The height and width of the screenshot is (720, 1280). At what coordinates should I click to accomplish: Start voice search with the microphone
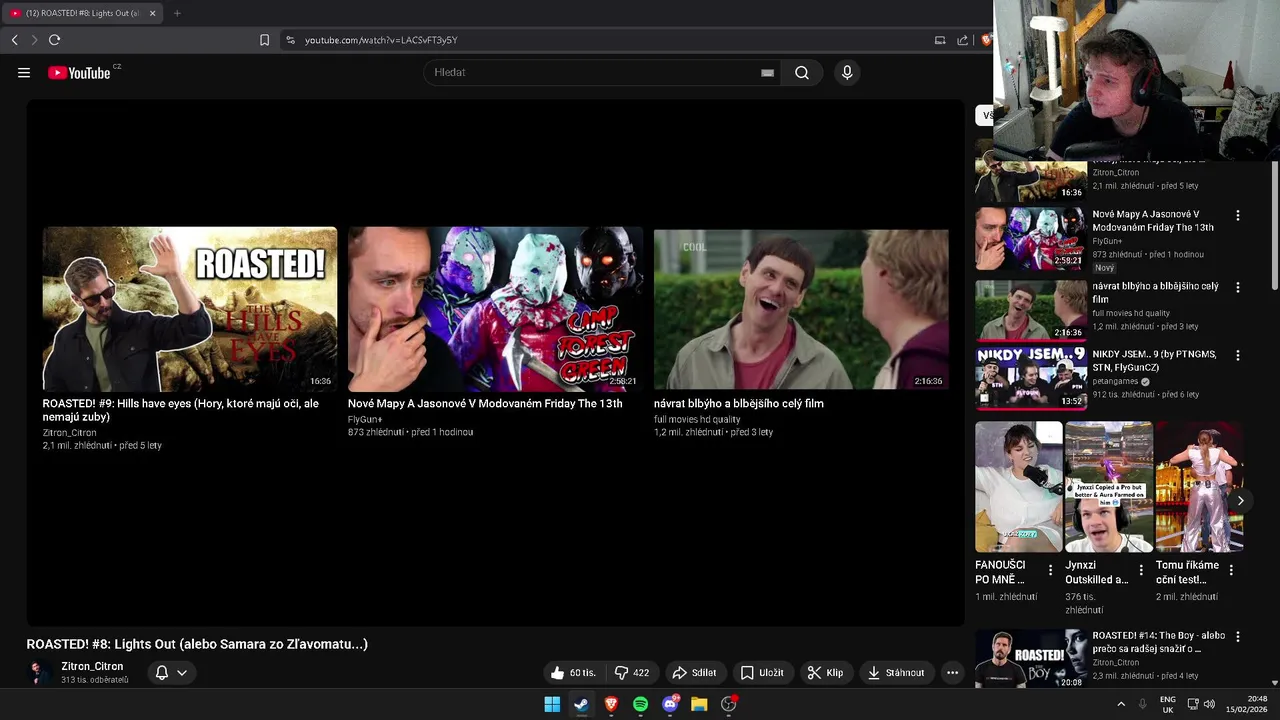(847, 72)
